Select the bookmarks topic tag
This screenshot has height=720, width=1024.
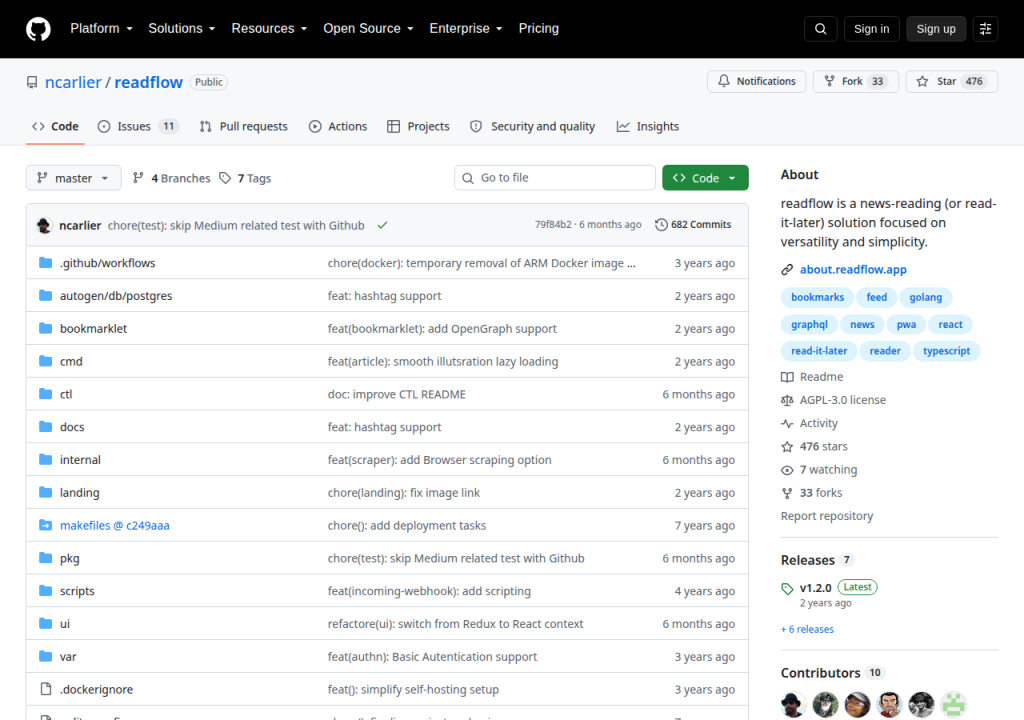tap(817, 297)
